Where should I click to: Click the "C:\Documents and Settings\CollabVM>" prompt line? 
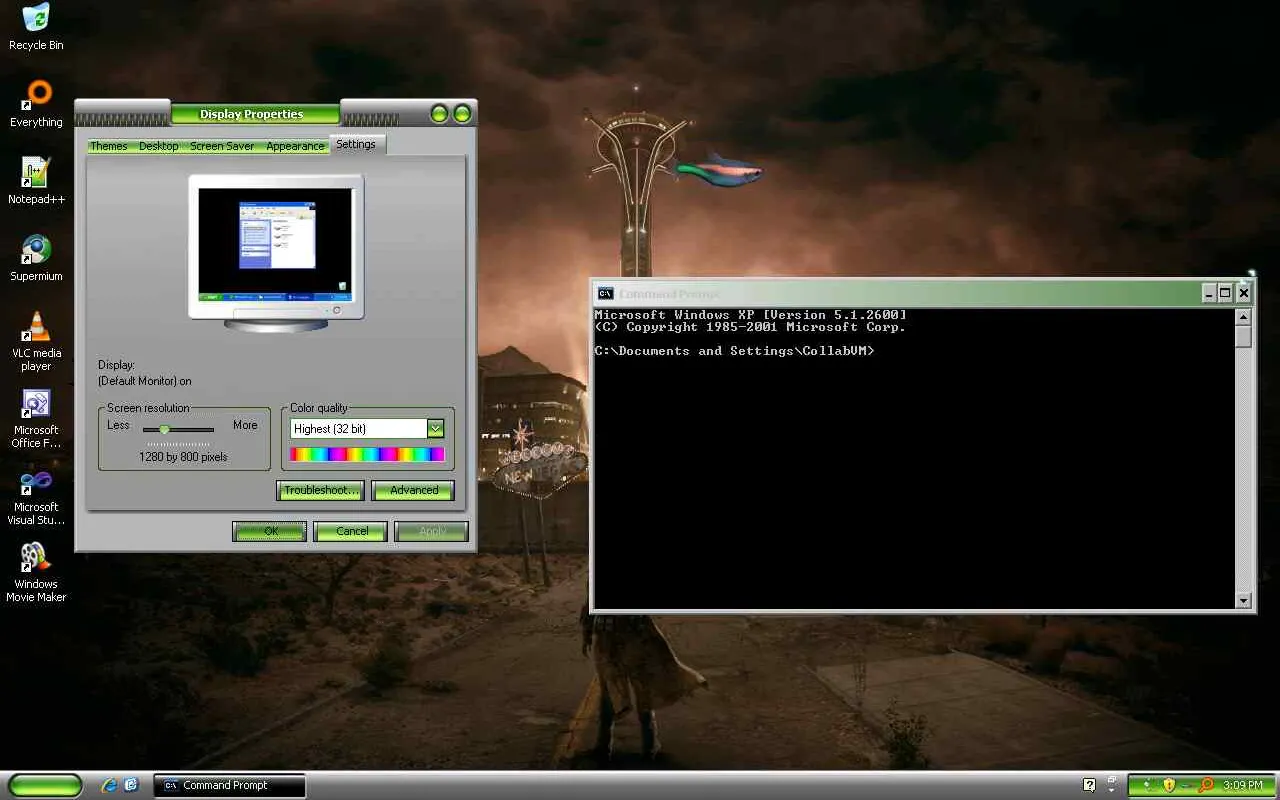(734, 351)
